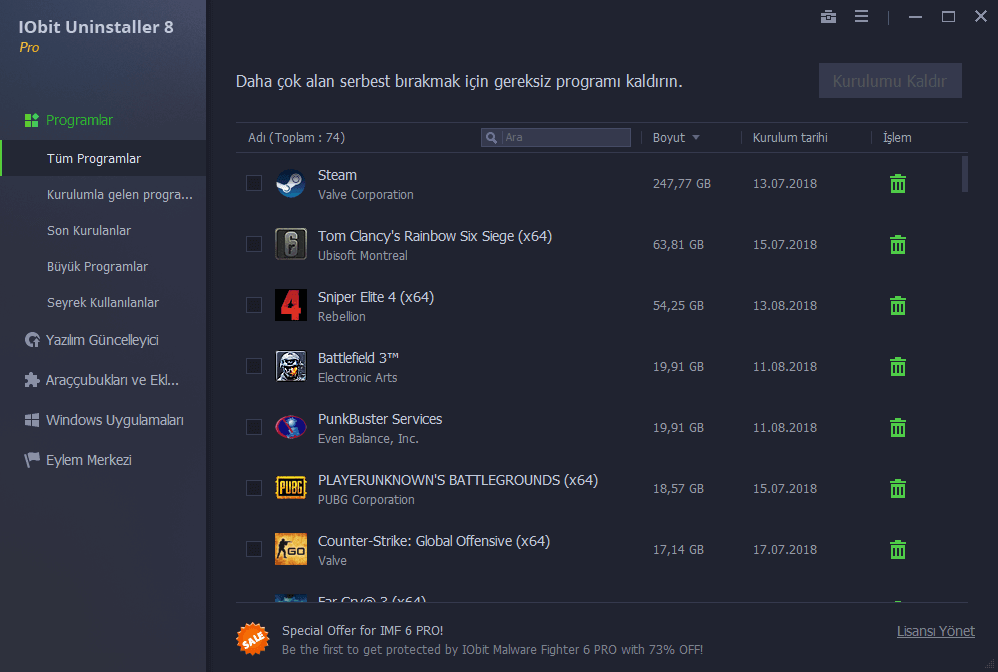Screen dimensions: 998x672
Task: Open the Lisansı Yönet link
Action: coord(936,631)
